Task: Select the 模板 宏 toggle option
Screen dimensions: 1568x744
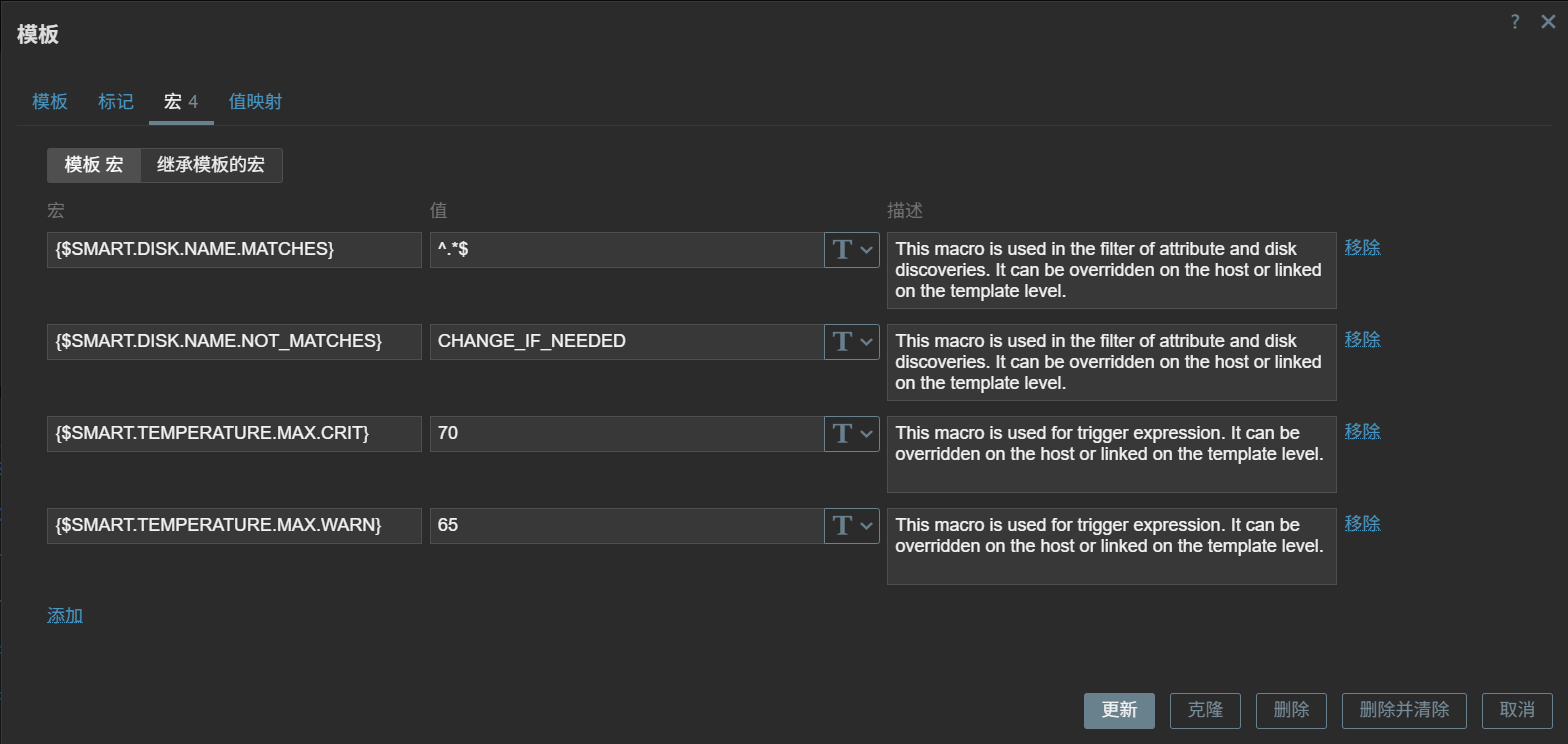Action: pos(94,166)
